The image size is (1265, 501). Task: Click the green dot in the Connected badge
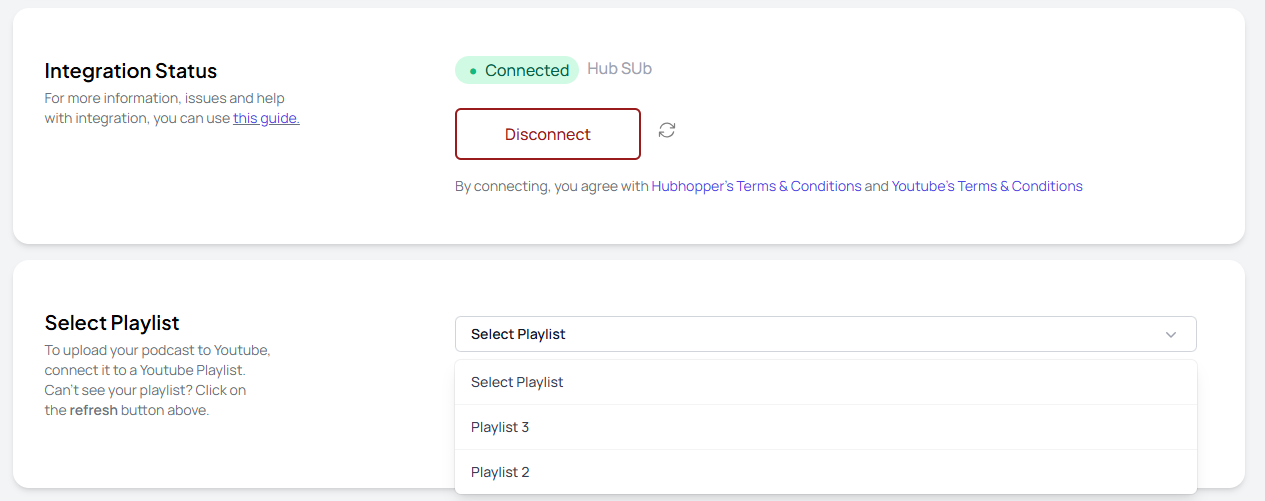[473, 71]
